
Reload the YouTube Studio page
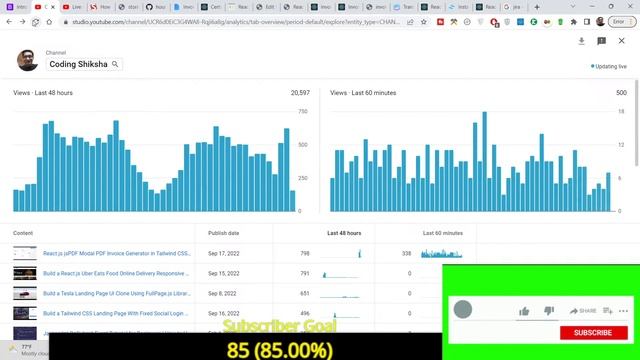click(x=36, y=22)
